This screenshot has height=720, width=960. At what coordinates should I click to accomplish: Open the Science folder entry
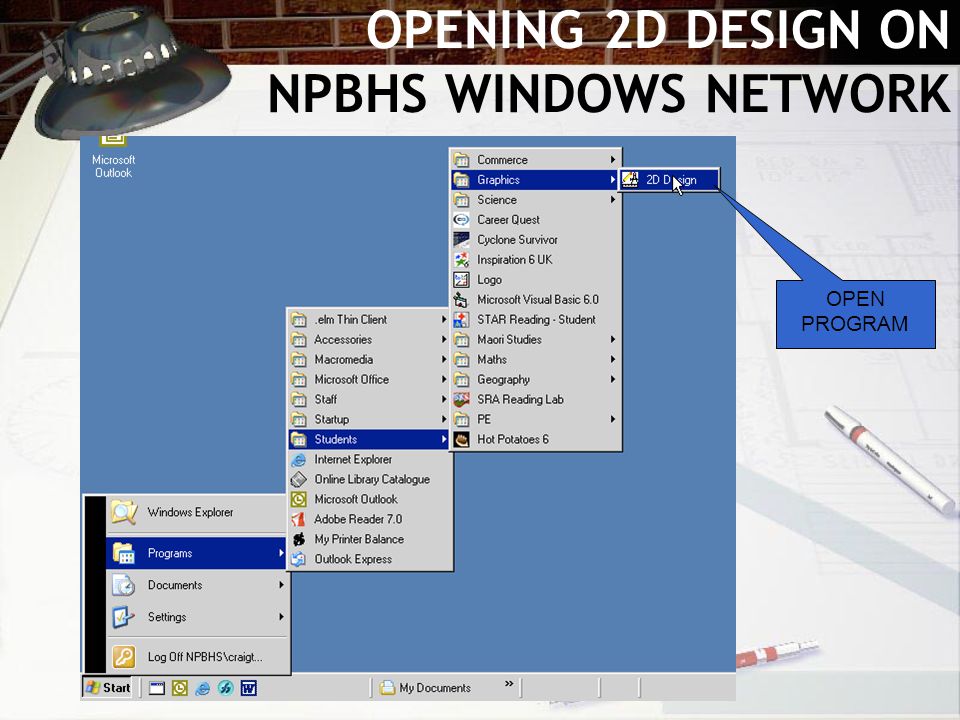[x=536, y=200]
